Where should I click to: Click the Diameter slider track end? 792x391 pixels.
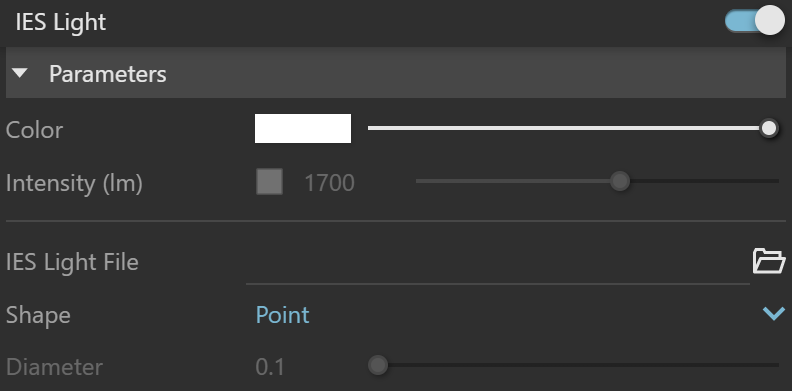tap(776, 365)
